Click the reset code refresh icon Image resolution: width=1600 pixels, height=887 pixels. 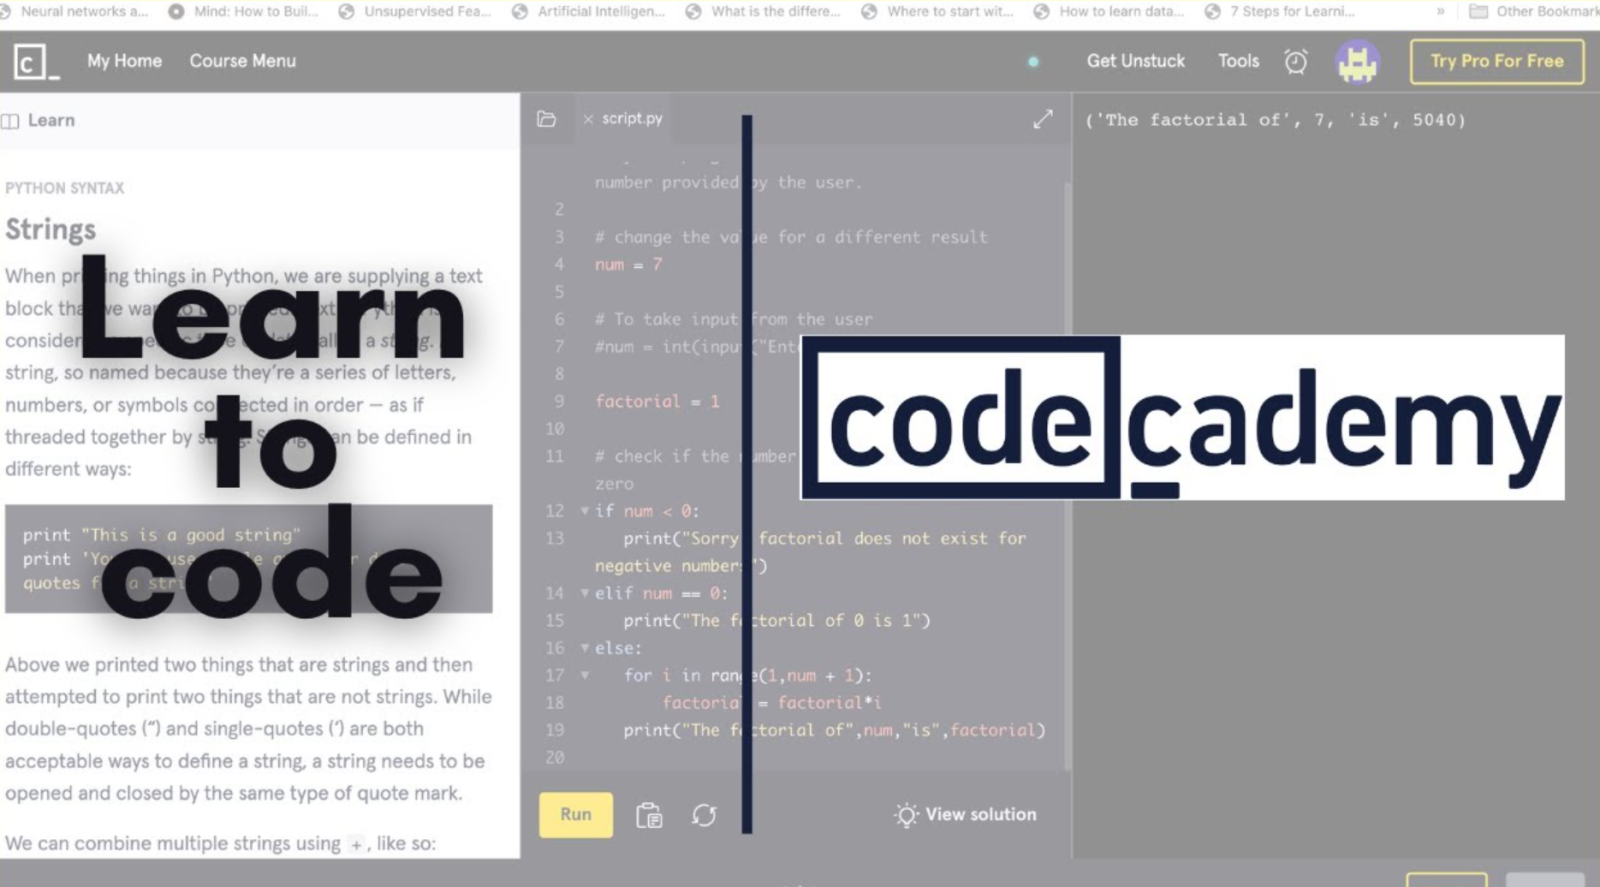(x=704, y=816)
